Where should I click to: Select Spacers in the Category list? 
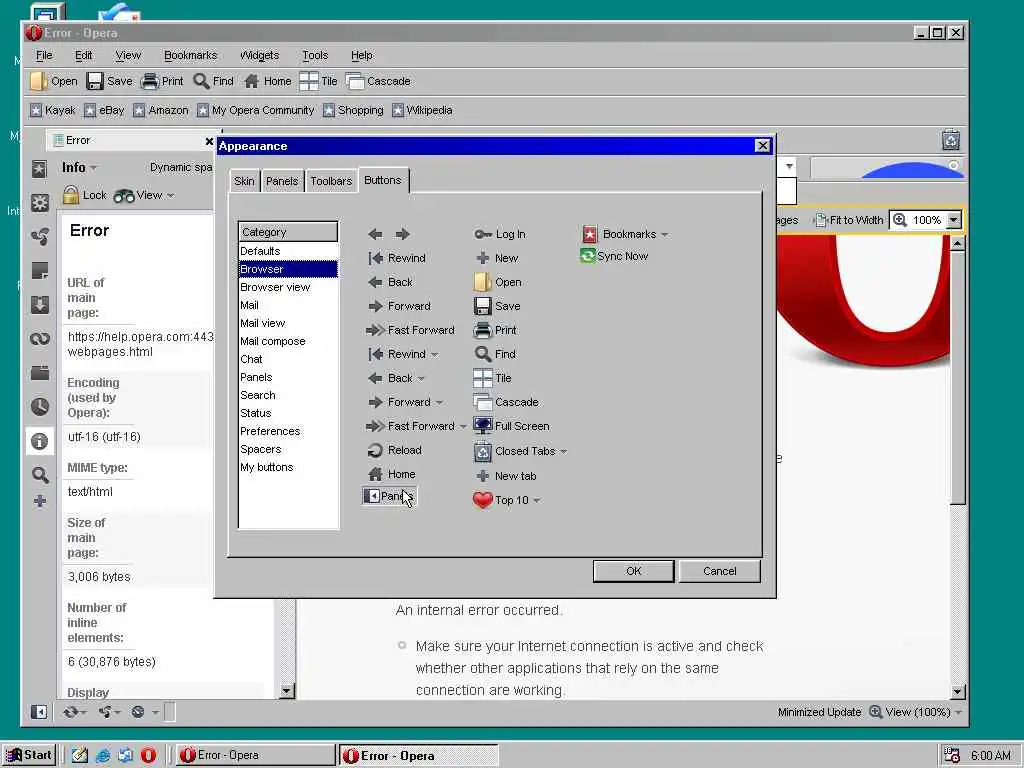(288, 449)
